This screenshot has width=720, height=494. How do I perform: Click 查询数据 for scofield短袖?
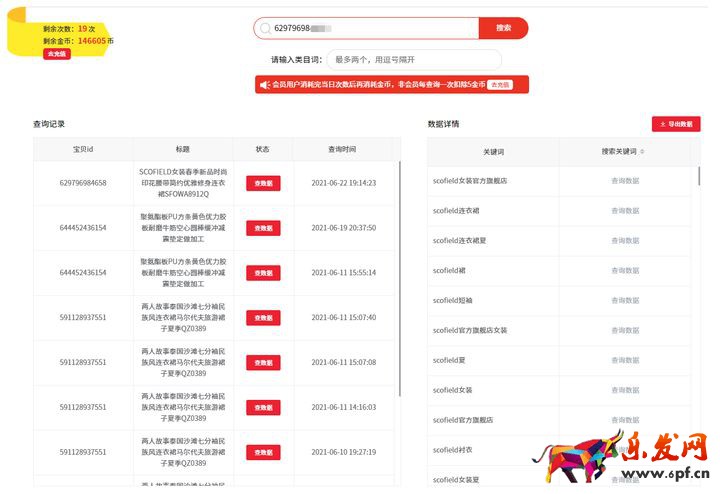[625, 301]
